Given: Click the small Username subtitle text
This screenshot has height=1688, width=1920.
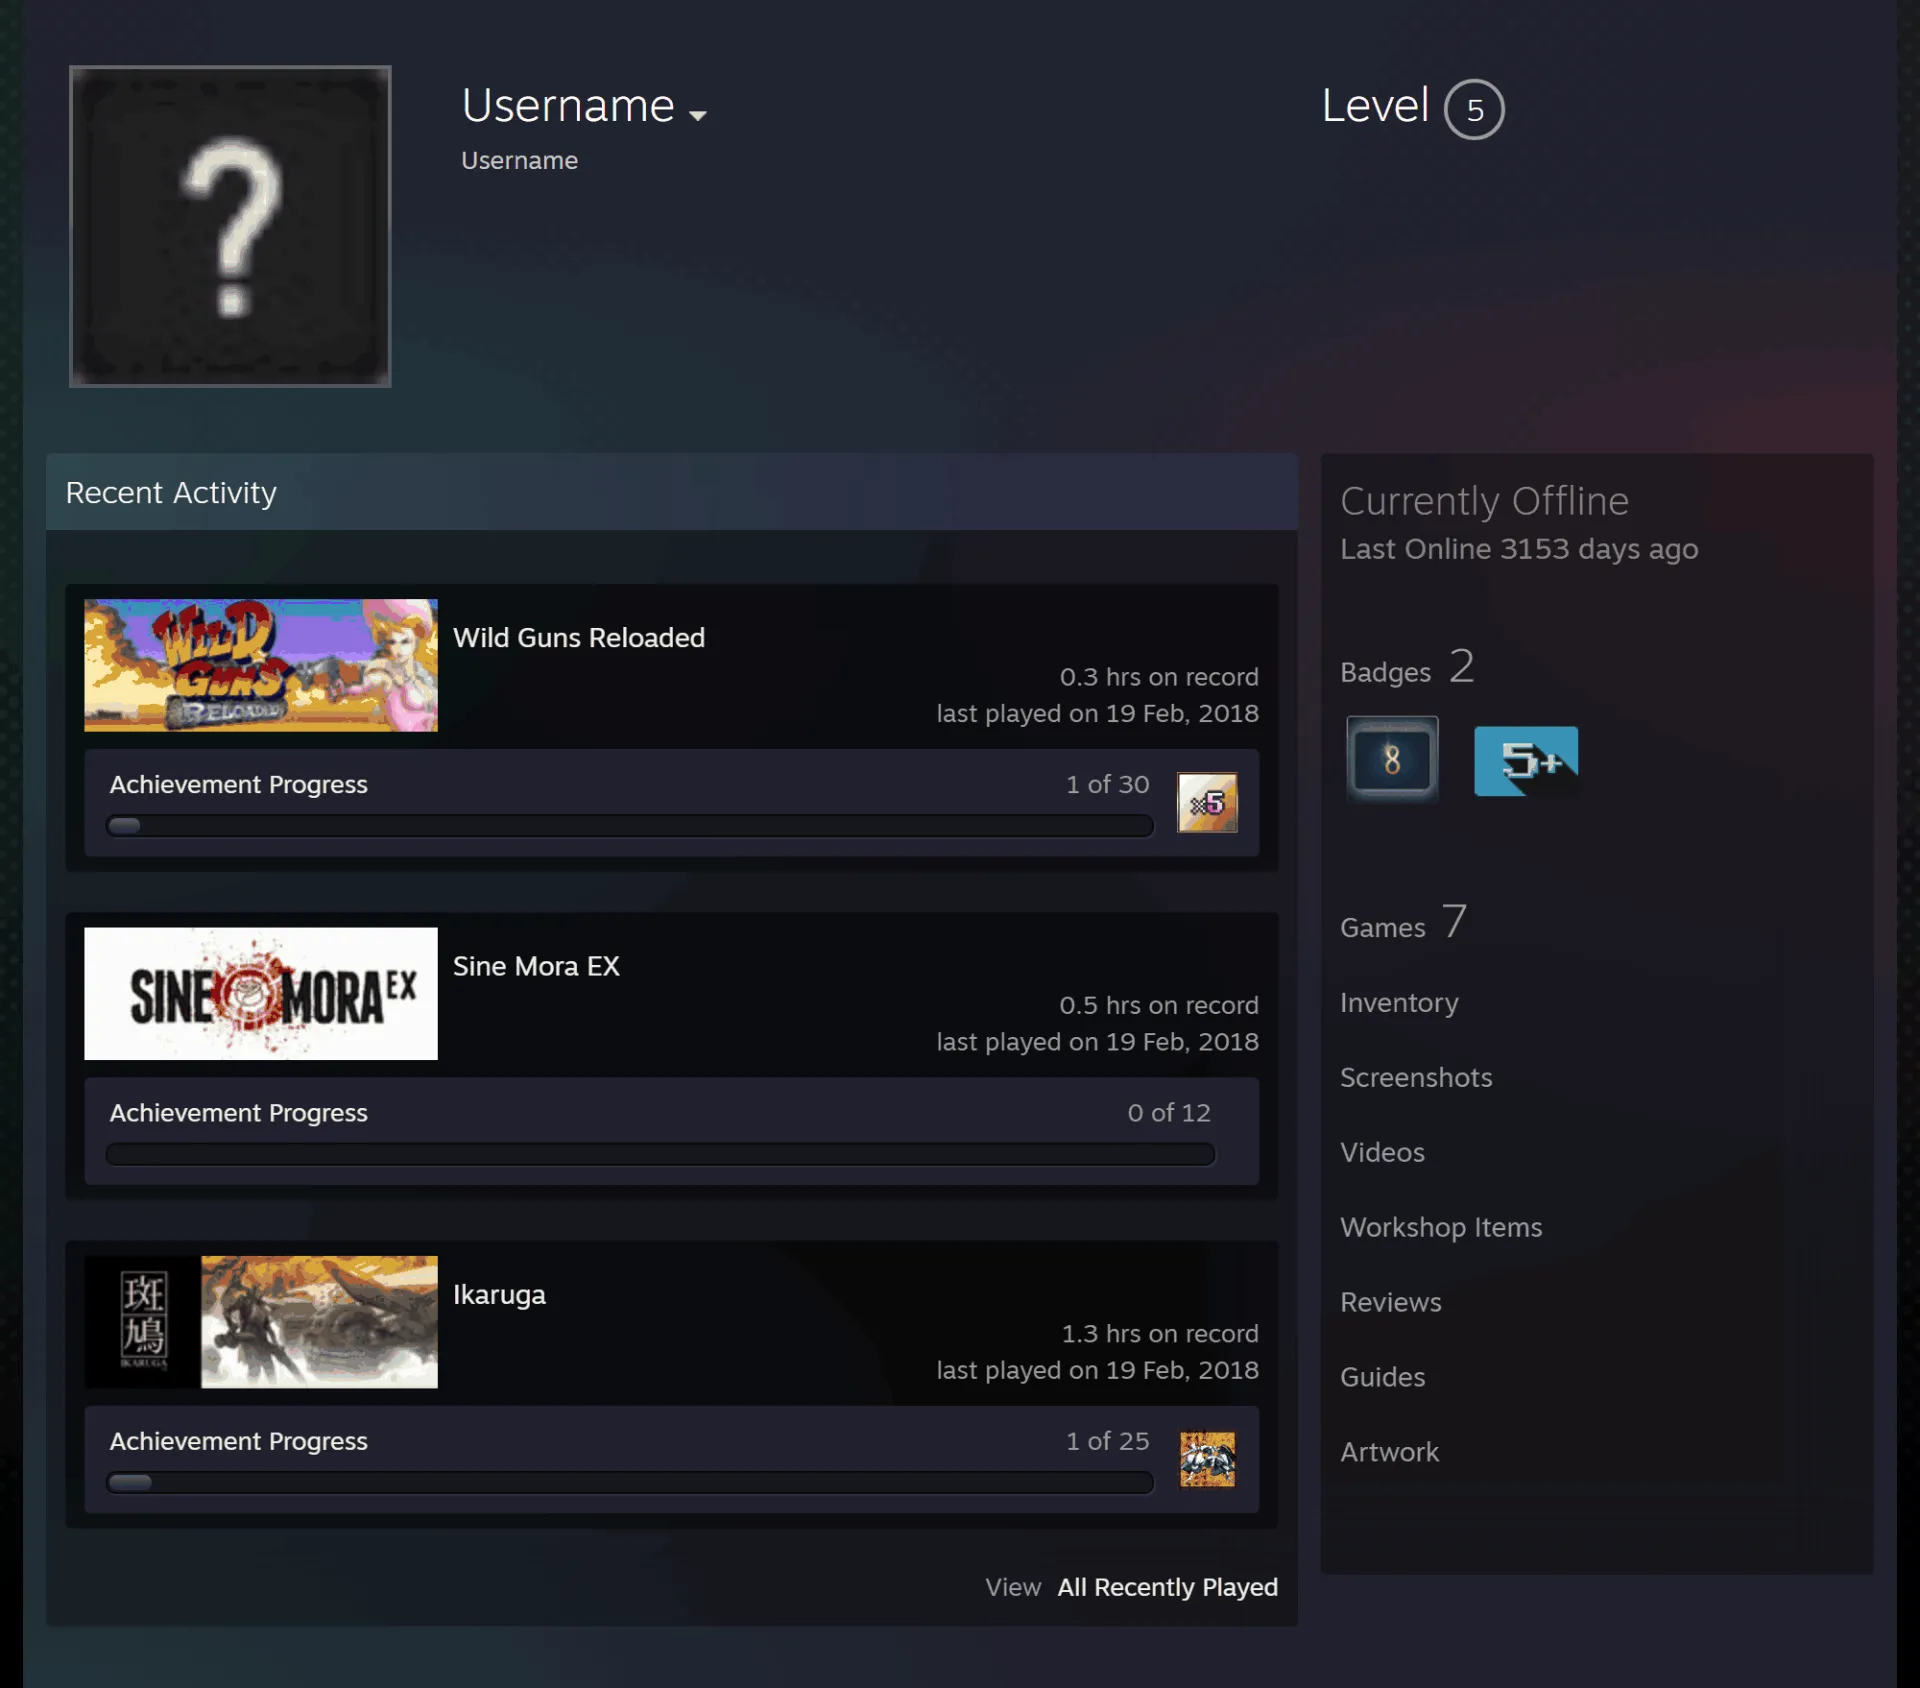Looking at the screenshot, I should [519, 160].
